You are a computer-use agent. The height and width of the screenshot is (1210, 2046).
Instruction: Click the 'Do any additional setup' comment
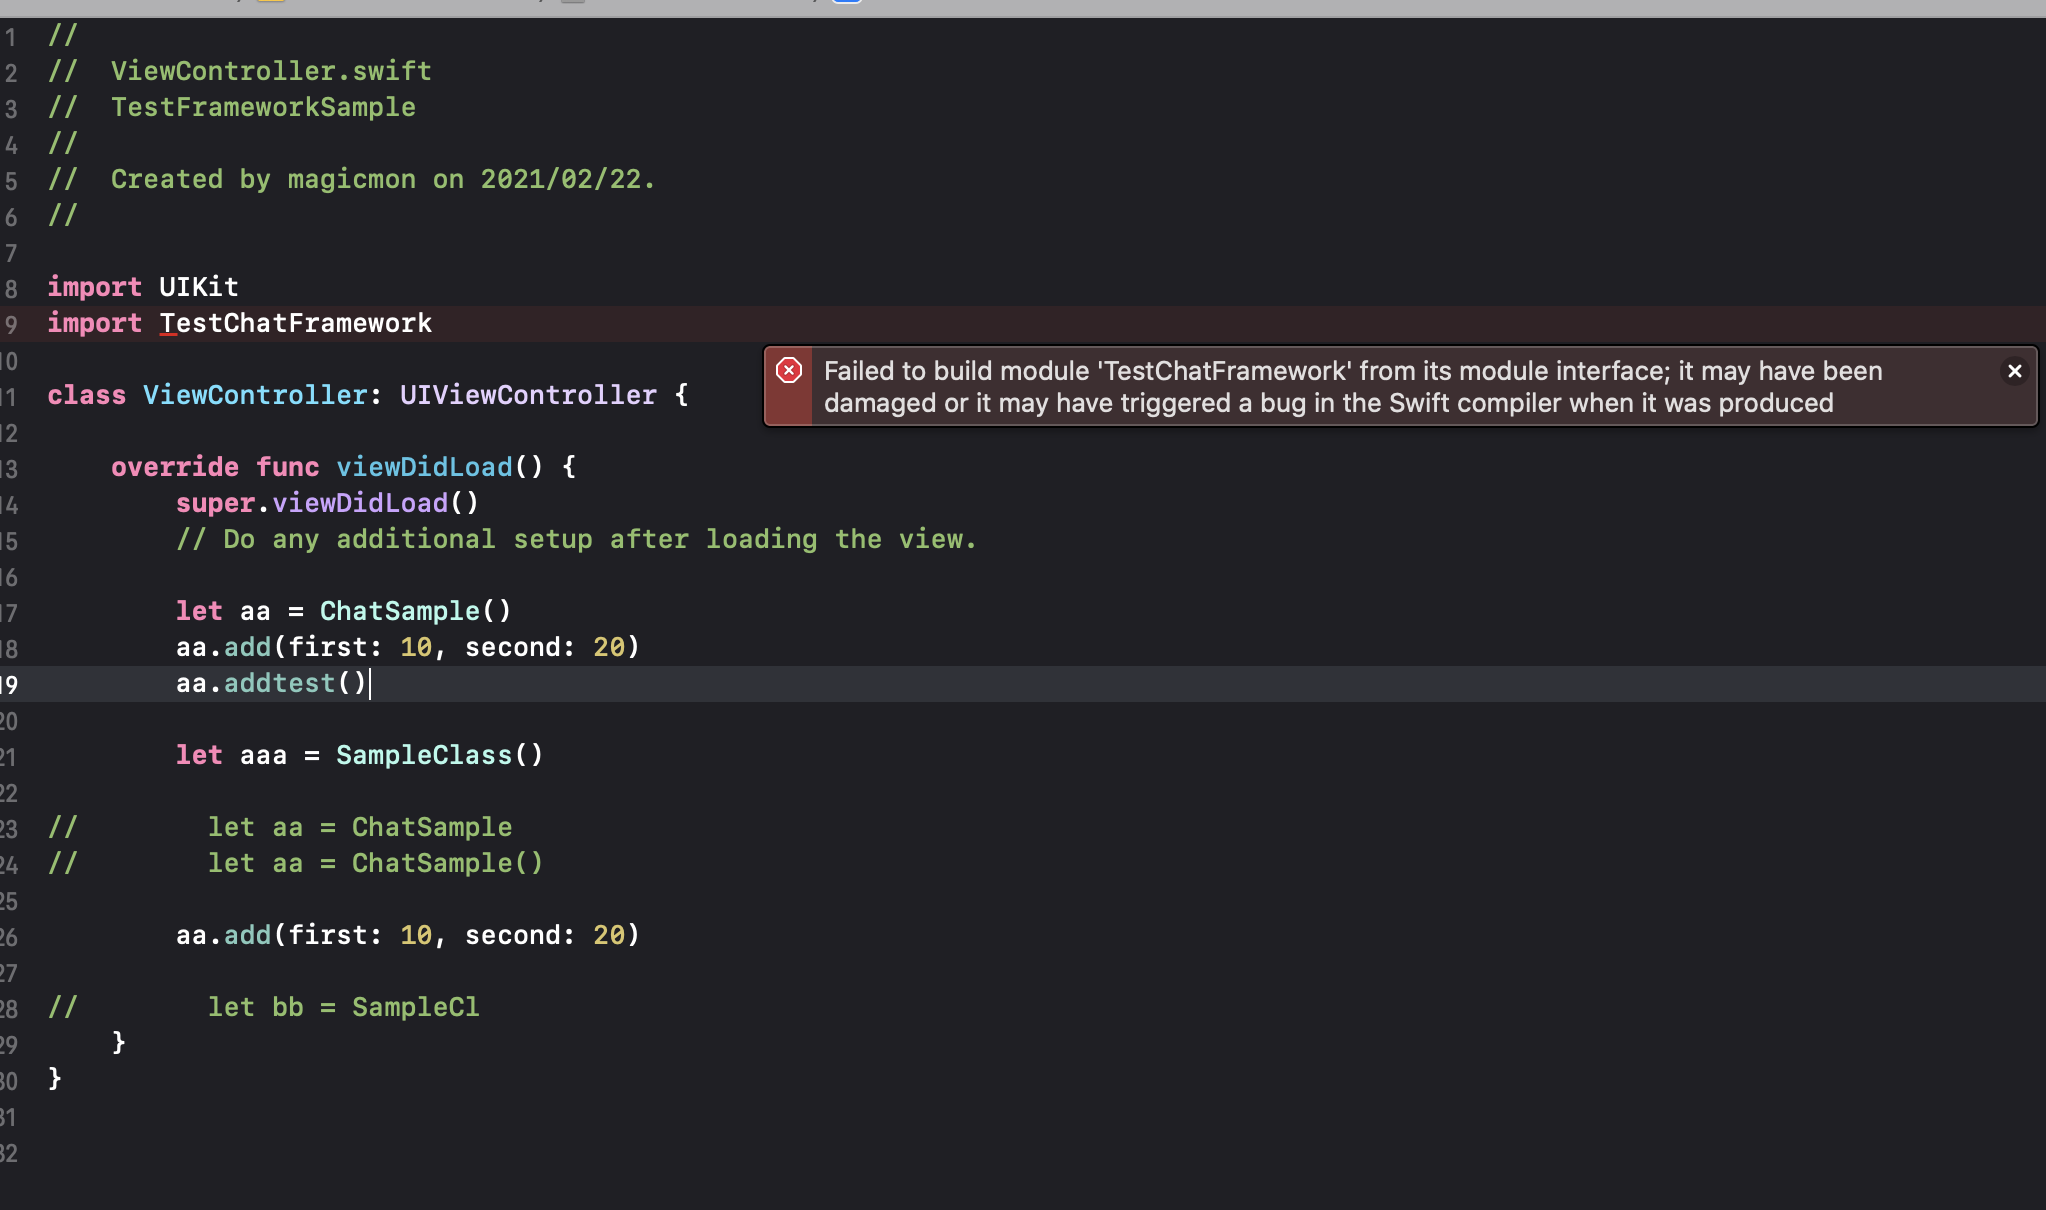[576, 539]
